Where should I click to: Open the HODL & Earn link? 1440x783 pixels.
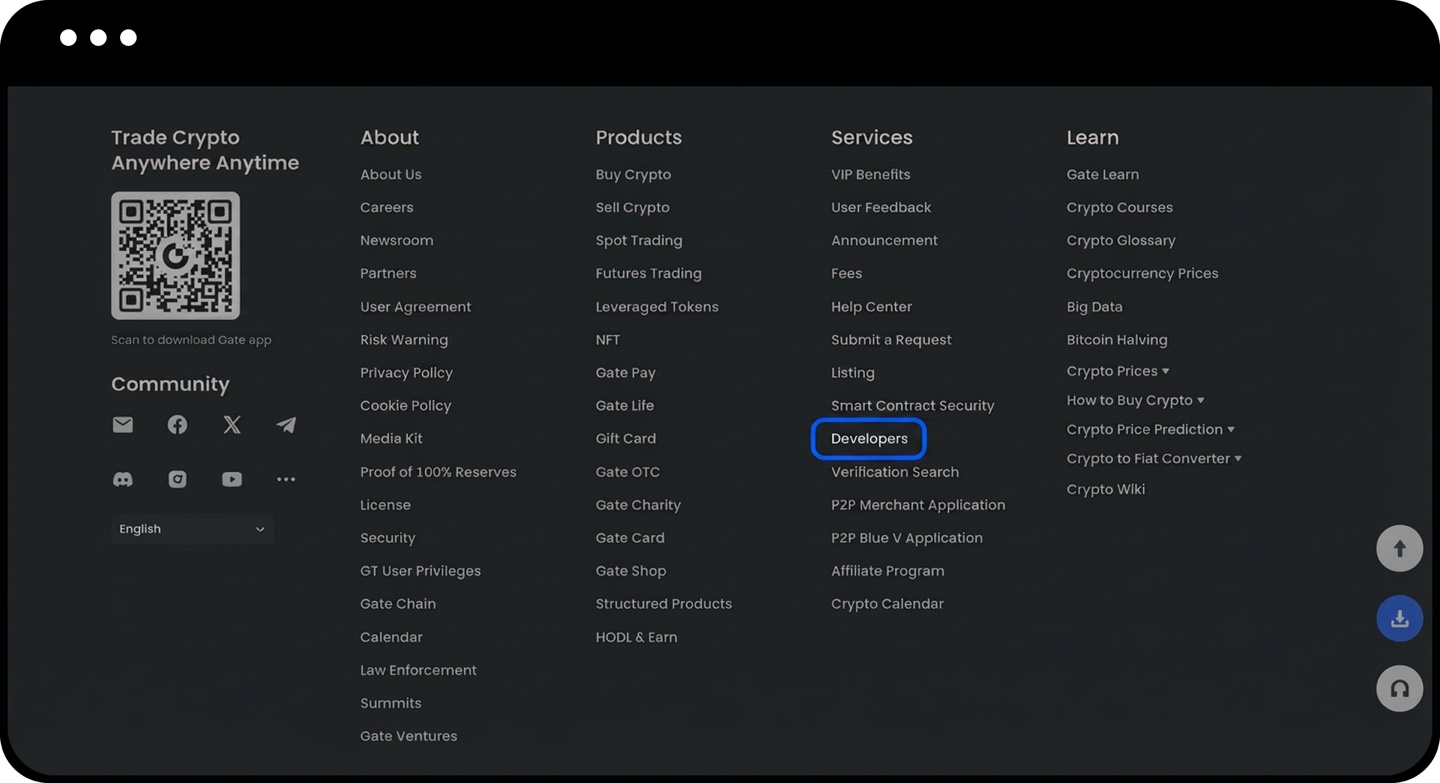click(636, 637)
